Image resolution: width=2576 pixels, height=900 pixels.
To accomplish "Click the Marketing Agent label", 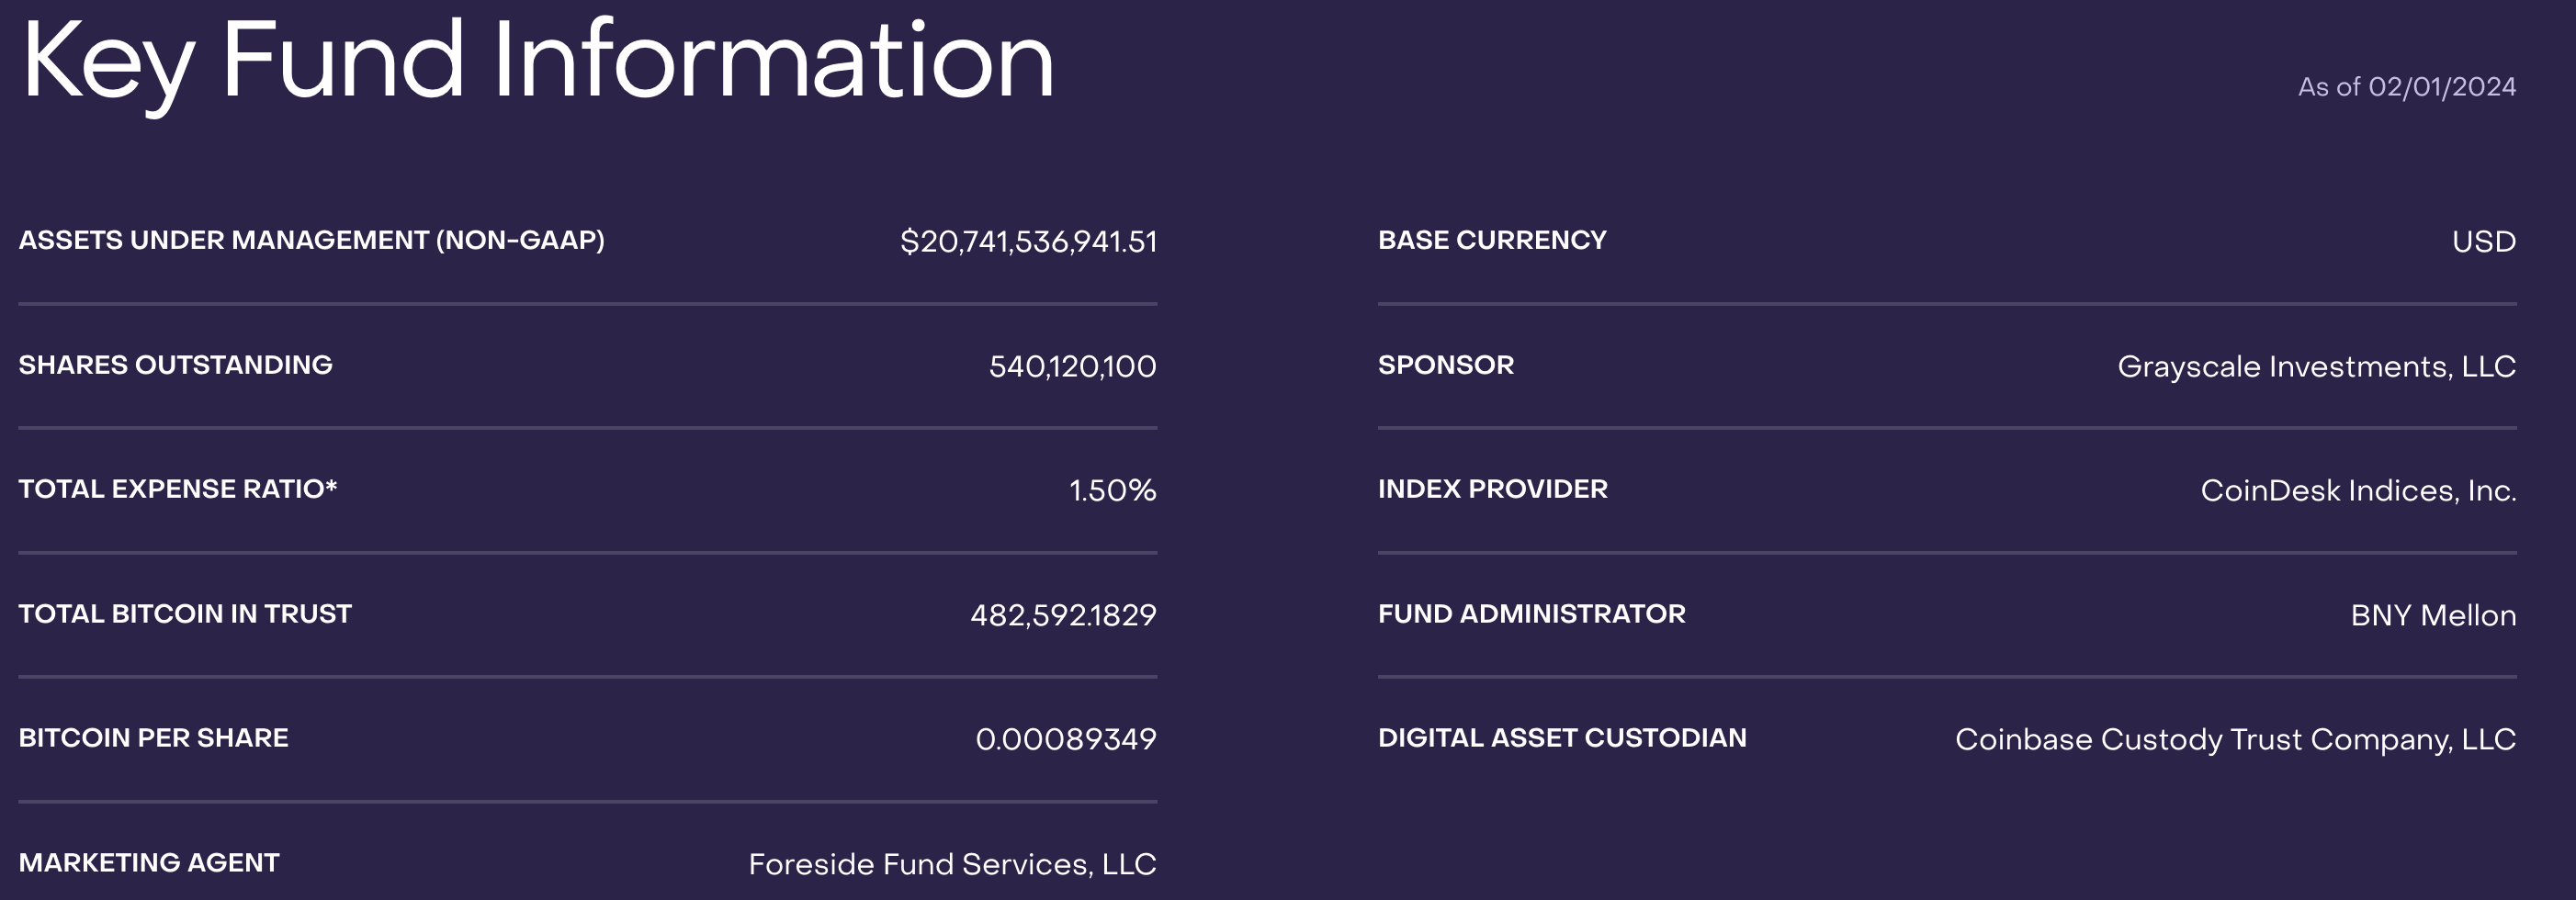I will pos(149,863).
